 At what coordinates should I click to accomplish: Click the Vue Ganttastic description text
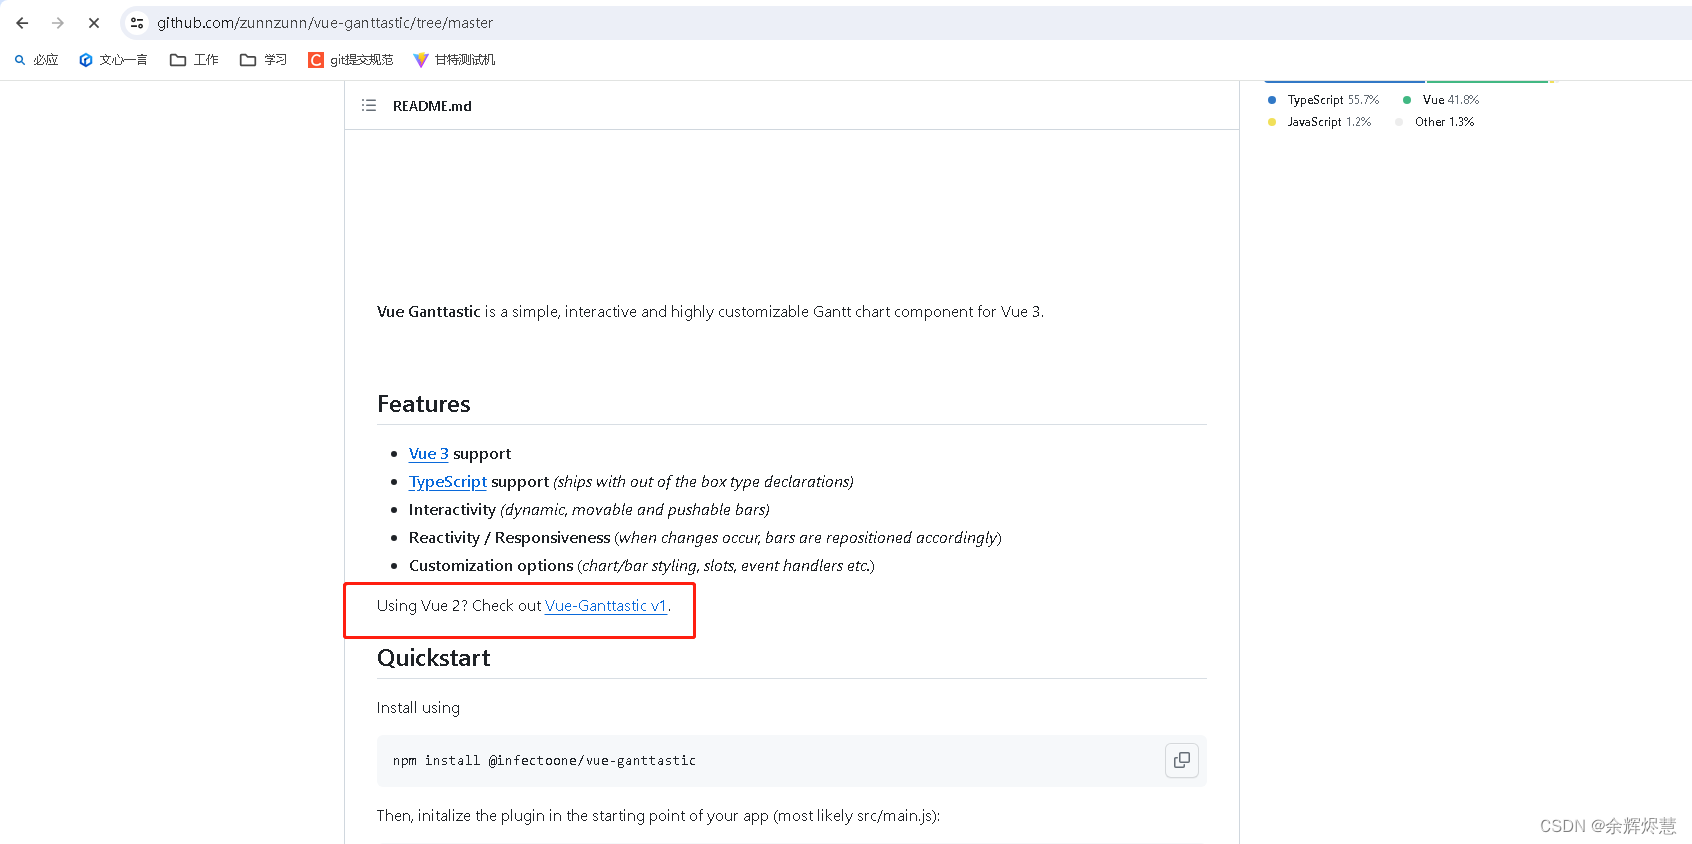710,312
